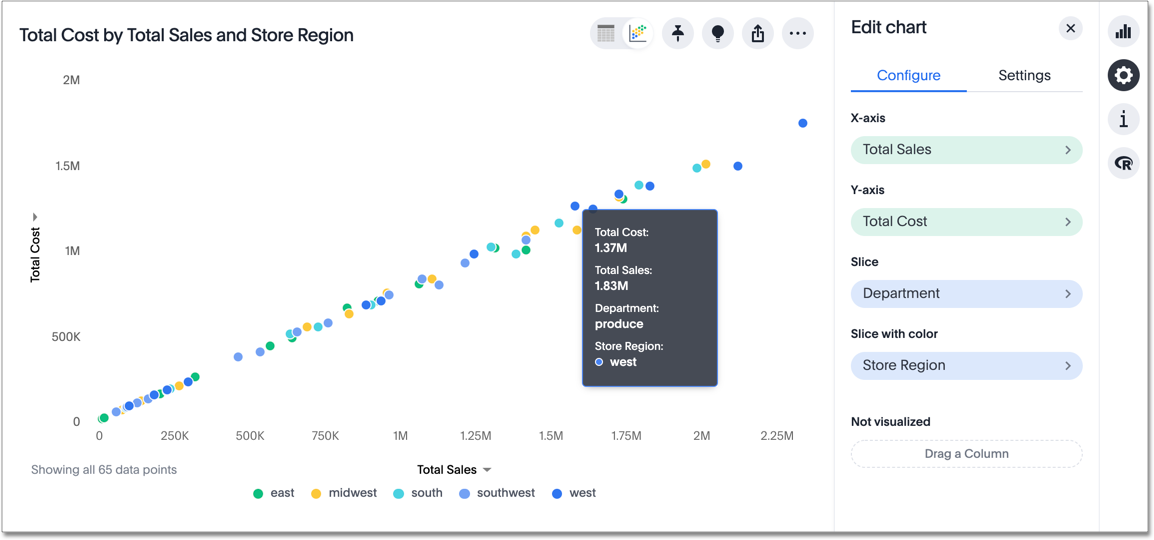1154x540 pixels.
Task: Click the midwest legend color dot
Action: tap(316, 493)
